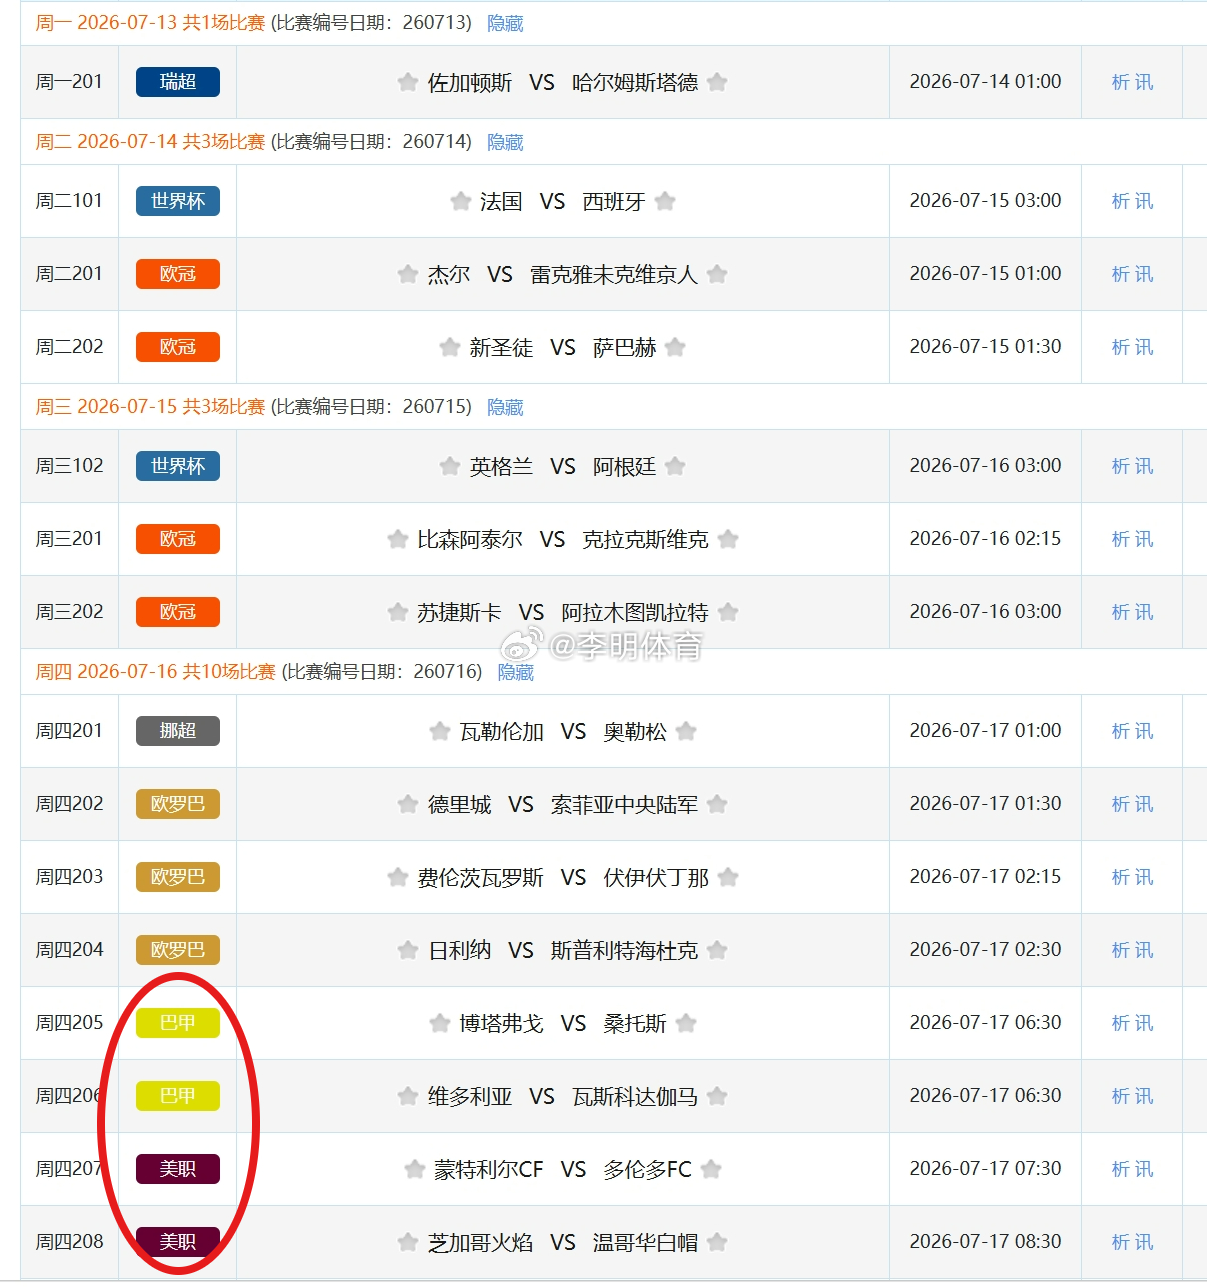Image resolution: width=1207 pixels, height=1287 pixels.
Task: Star the 萨巴赫 team
Action: [675, 347]
